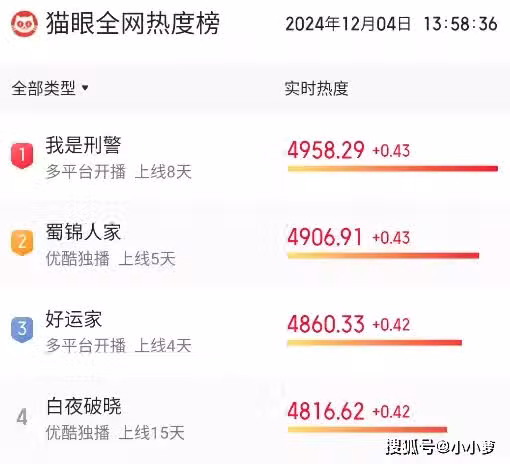Click the 搜狐号@小小萝 watermark
This screenshot has width=510, height=464.
coord(441,447)
